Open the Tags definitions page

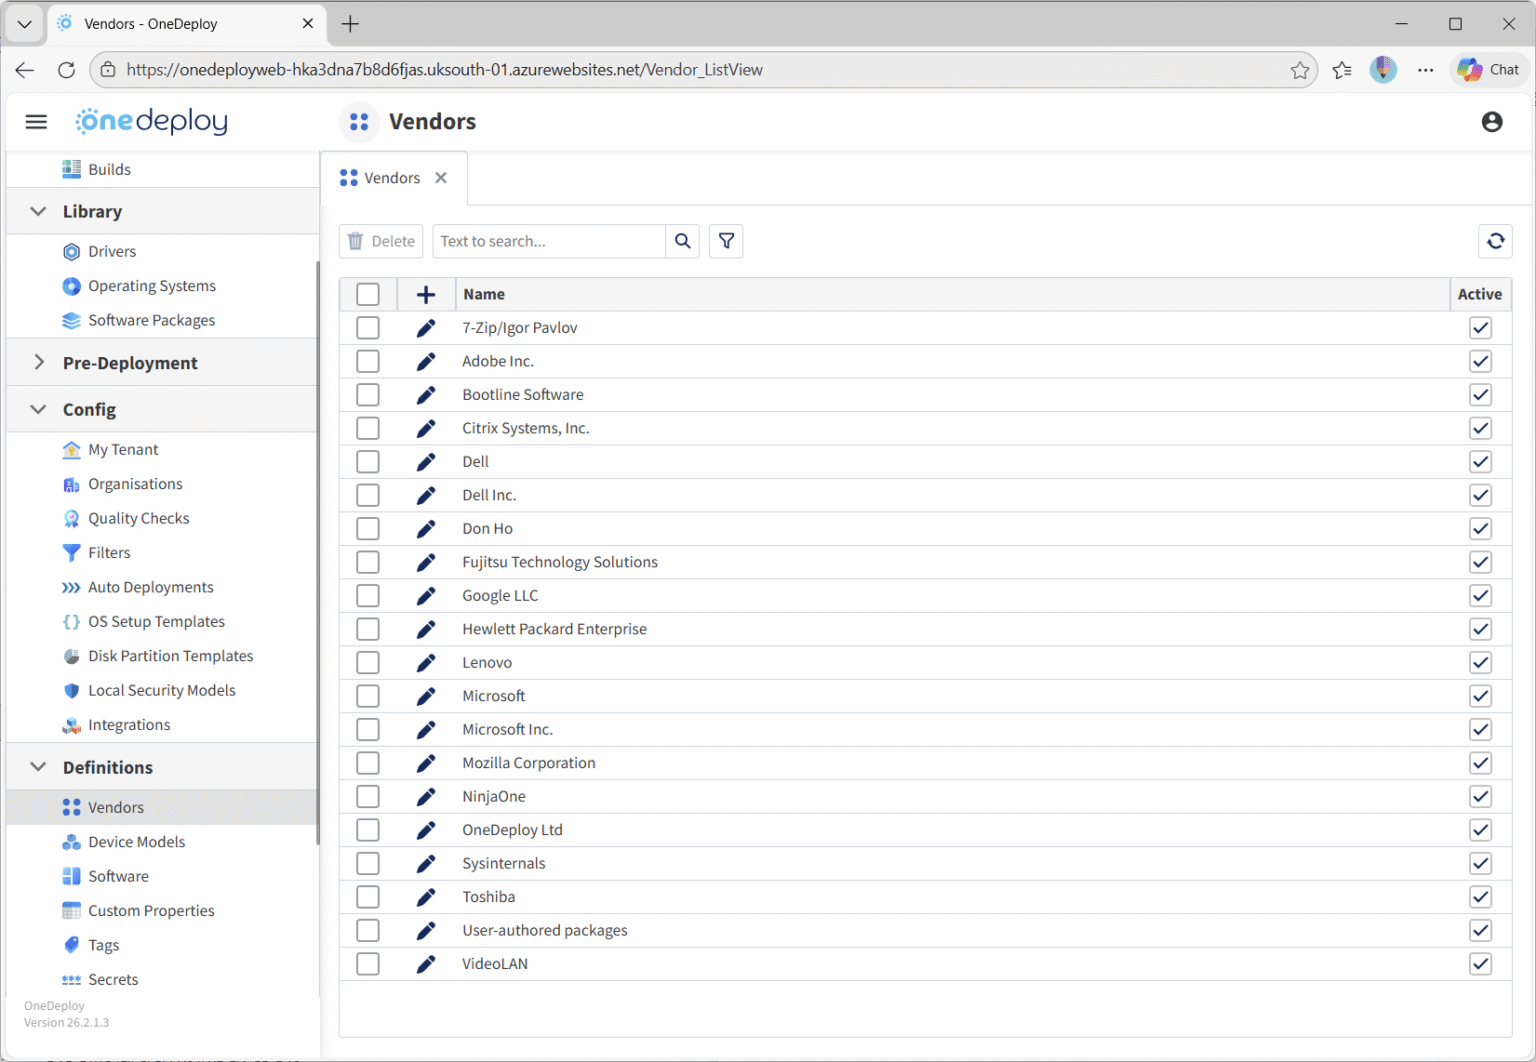tap(104, 945)
